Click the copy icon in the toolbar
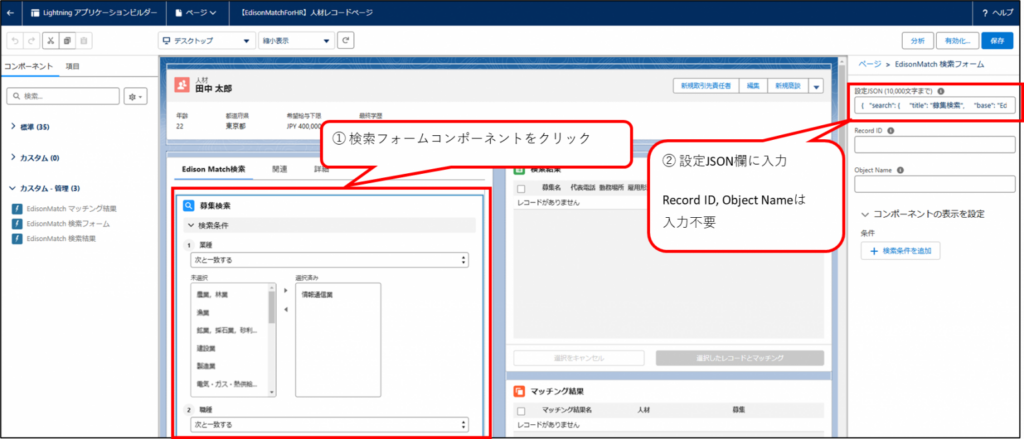Screen dimensions: 1024x439 coord(67,41)
